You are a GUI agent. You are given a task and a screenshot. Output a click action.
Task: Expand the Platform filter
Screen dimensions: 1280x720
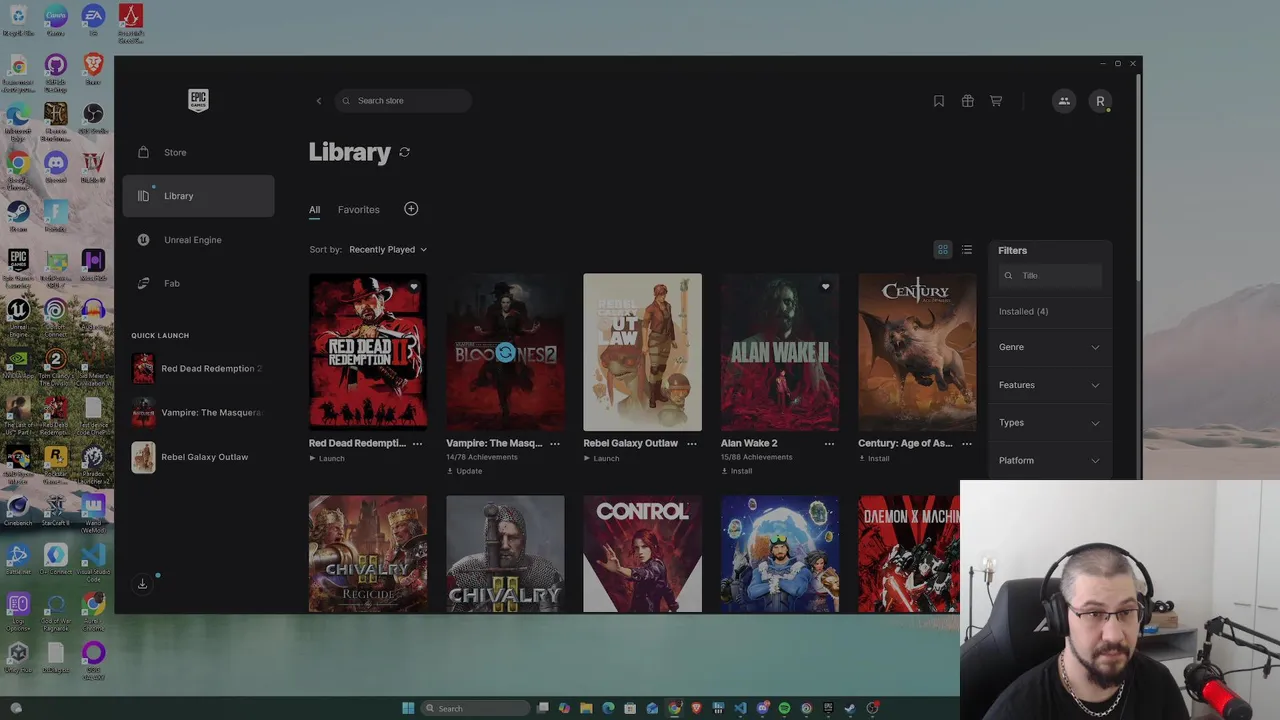(x=1049, y=461)
